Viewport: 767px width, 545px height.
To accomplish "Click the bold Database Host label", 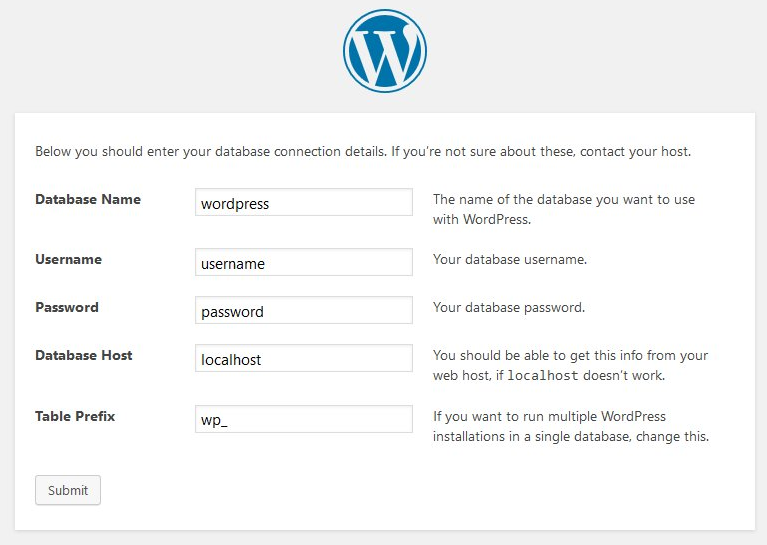I will pyautogui.click(x=84, y=355).
